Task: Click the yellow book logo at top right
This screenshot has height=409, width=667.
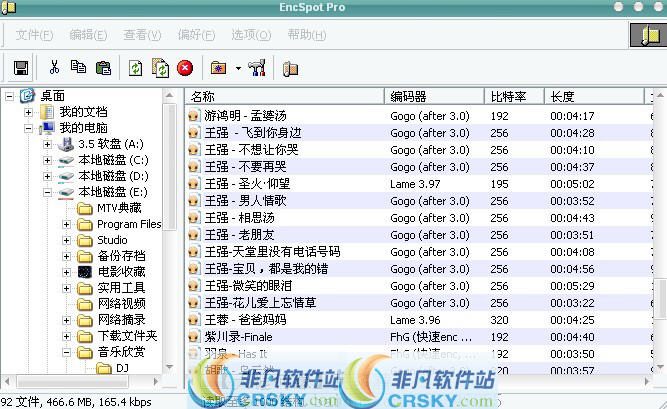Action: 650,35
